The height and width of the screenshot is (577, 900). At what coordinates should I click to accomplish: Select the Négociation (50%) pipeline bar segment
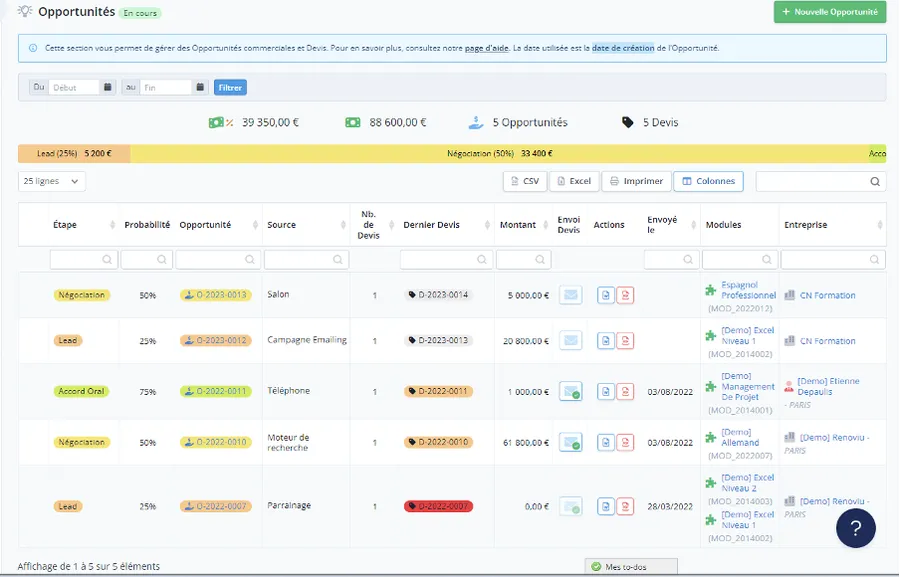tap(499, 153)
